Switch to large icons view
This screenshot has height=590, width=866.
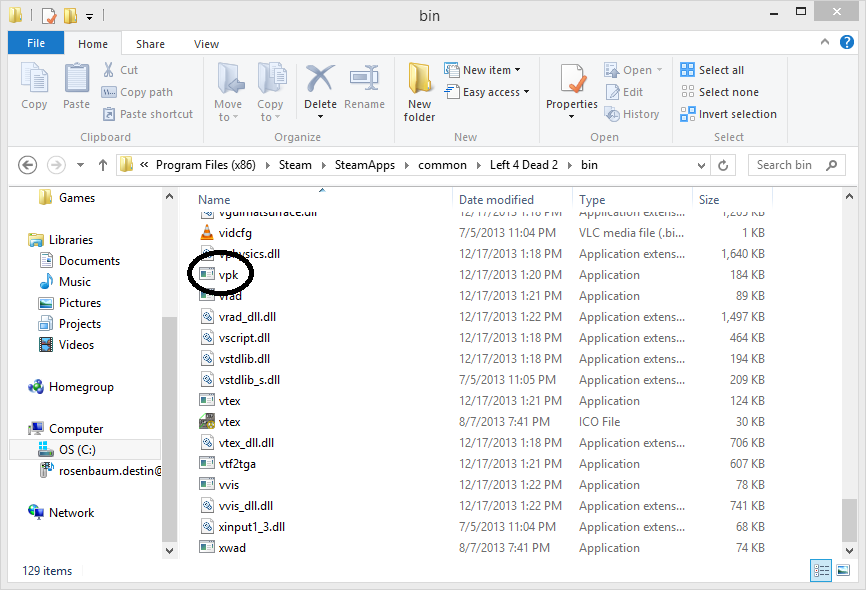pyautogui.click(x=843, y=570)
